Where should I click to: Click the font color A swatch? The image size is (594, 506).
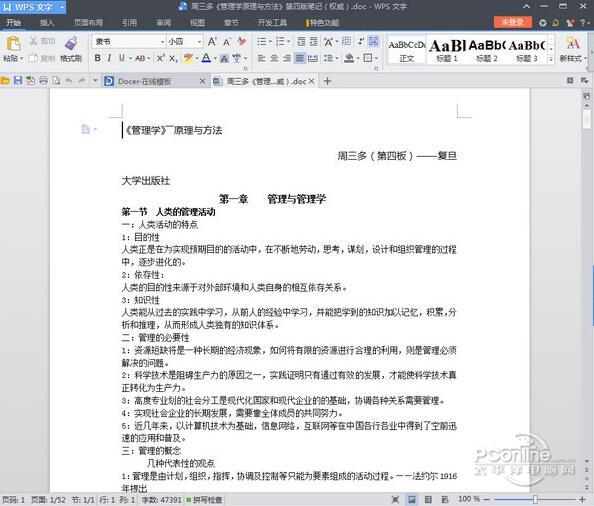(206, 58)
